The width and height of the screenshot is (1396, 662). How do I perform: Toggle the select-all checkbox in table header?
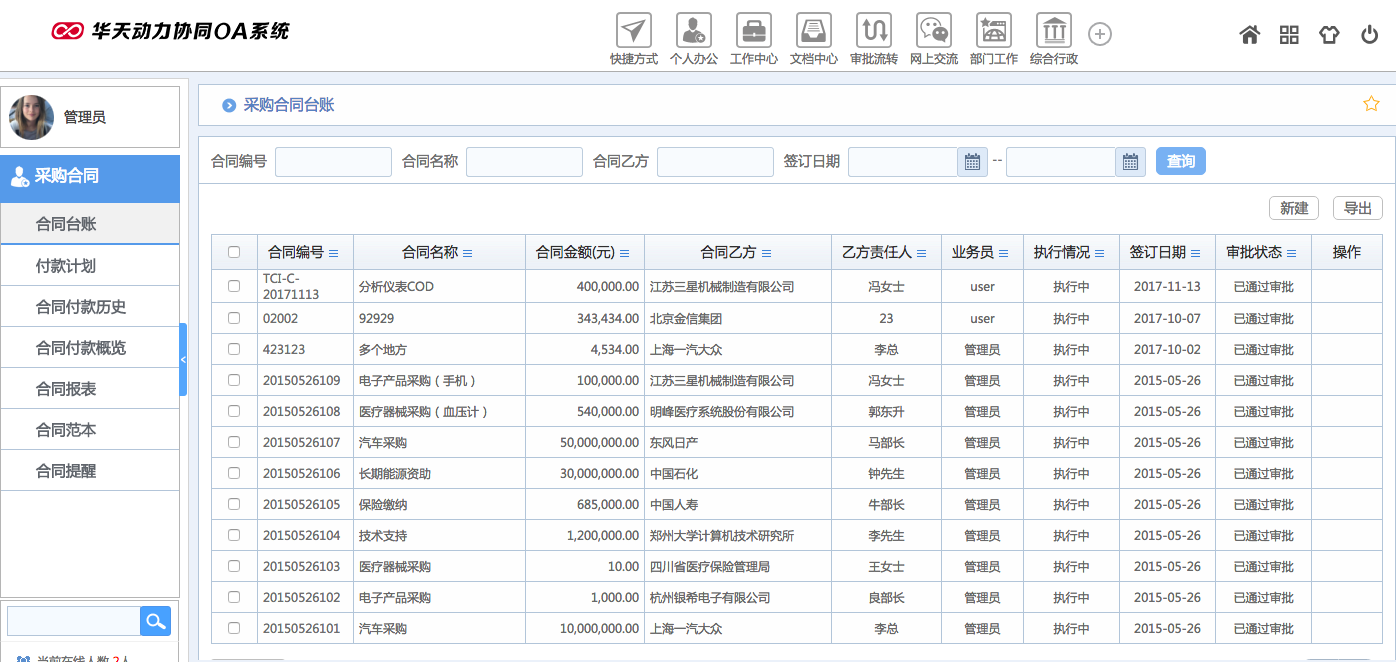tap(234, 253)
